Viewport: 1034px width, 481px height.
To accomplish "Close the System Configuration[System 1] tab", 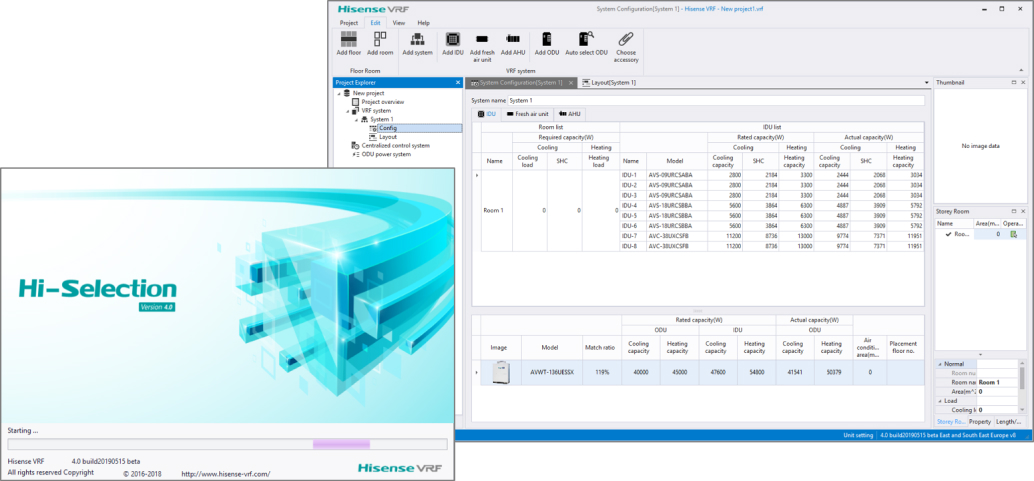I will [571, 82].
